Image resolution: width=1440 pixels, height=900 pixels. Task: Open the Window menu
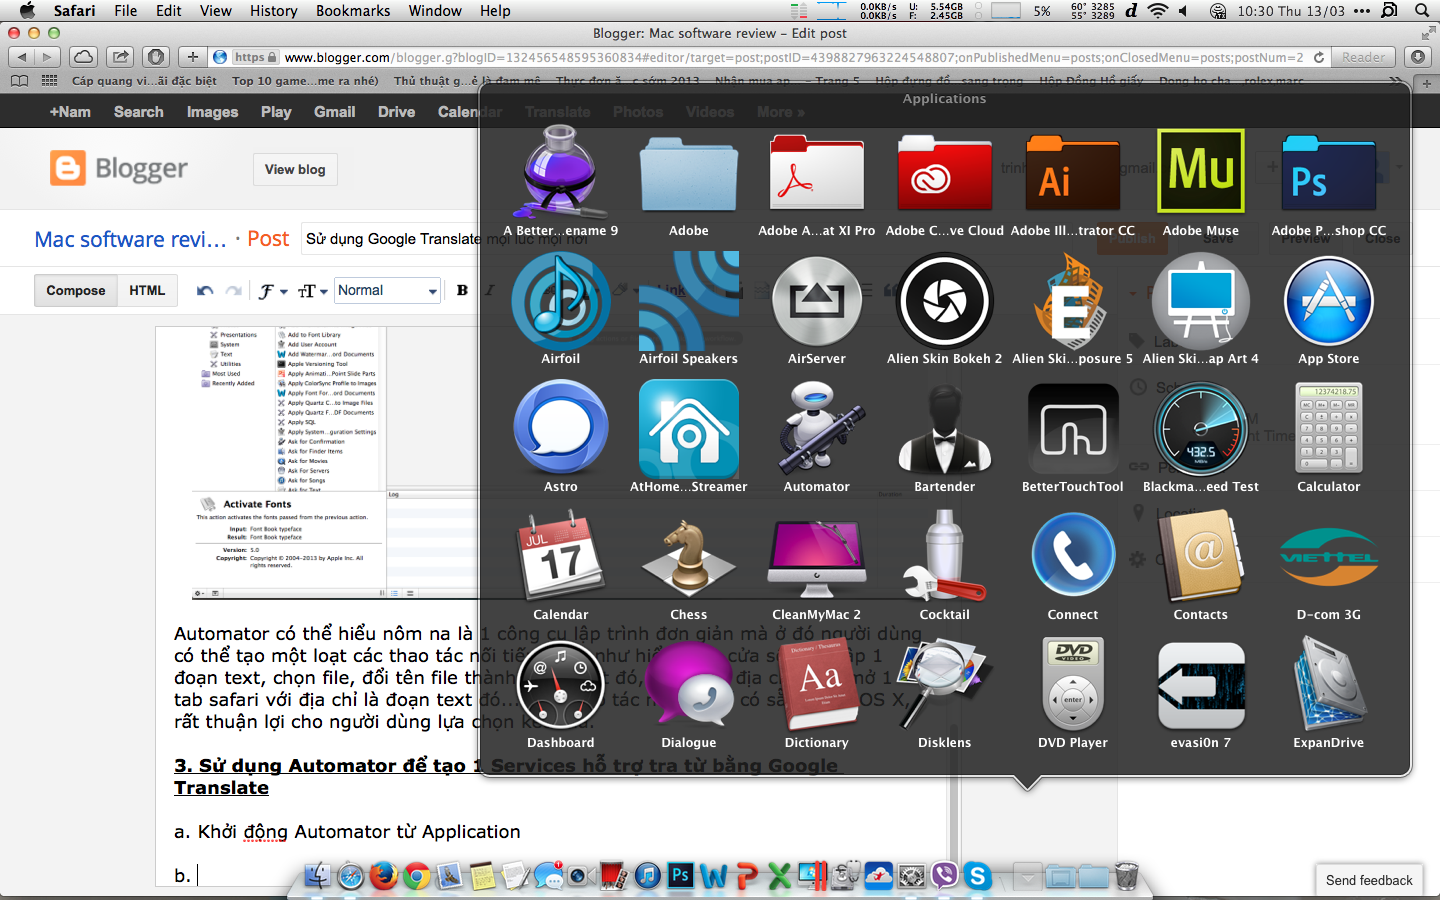click(x=435, y=10)
